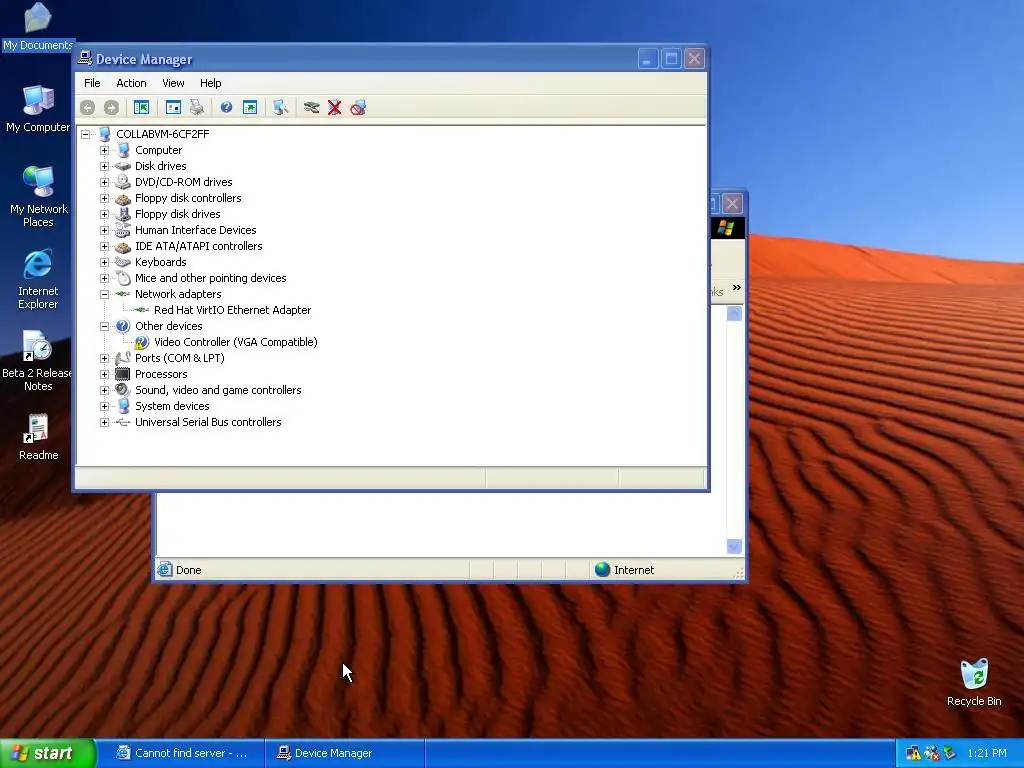Open the Readme desktop shortcut

click(38, 437)
